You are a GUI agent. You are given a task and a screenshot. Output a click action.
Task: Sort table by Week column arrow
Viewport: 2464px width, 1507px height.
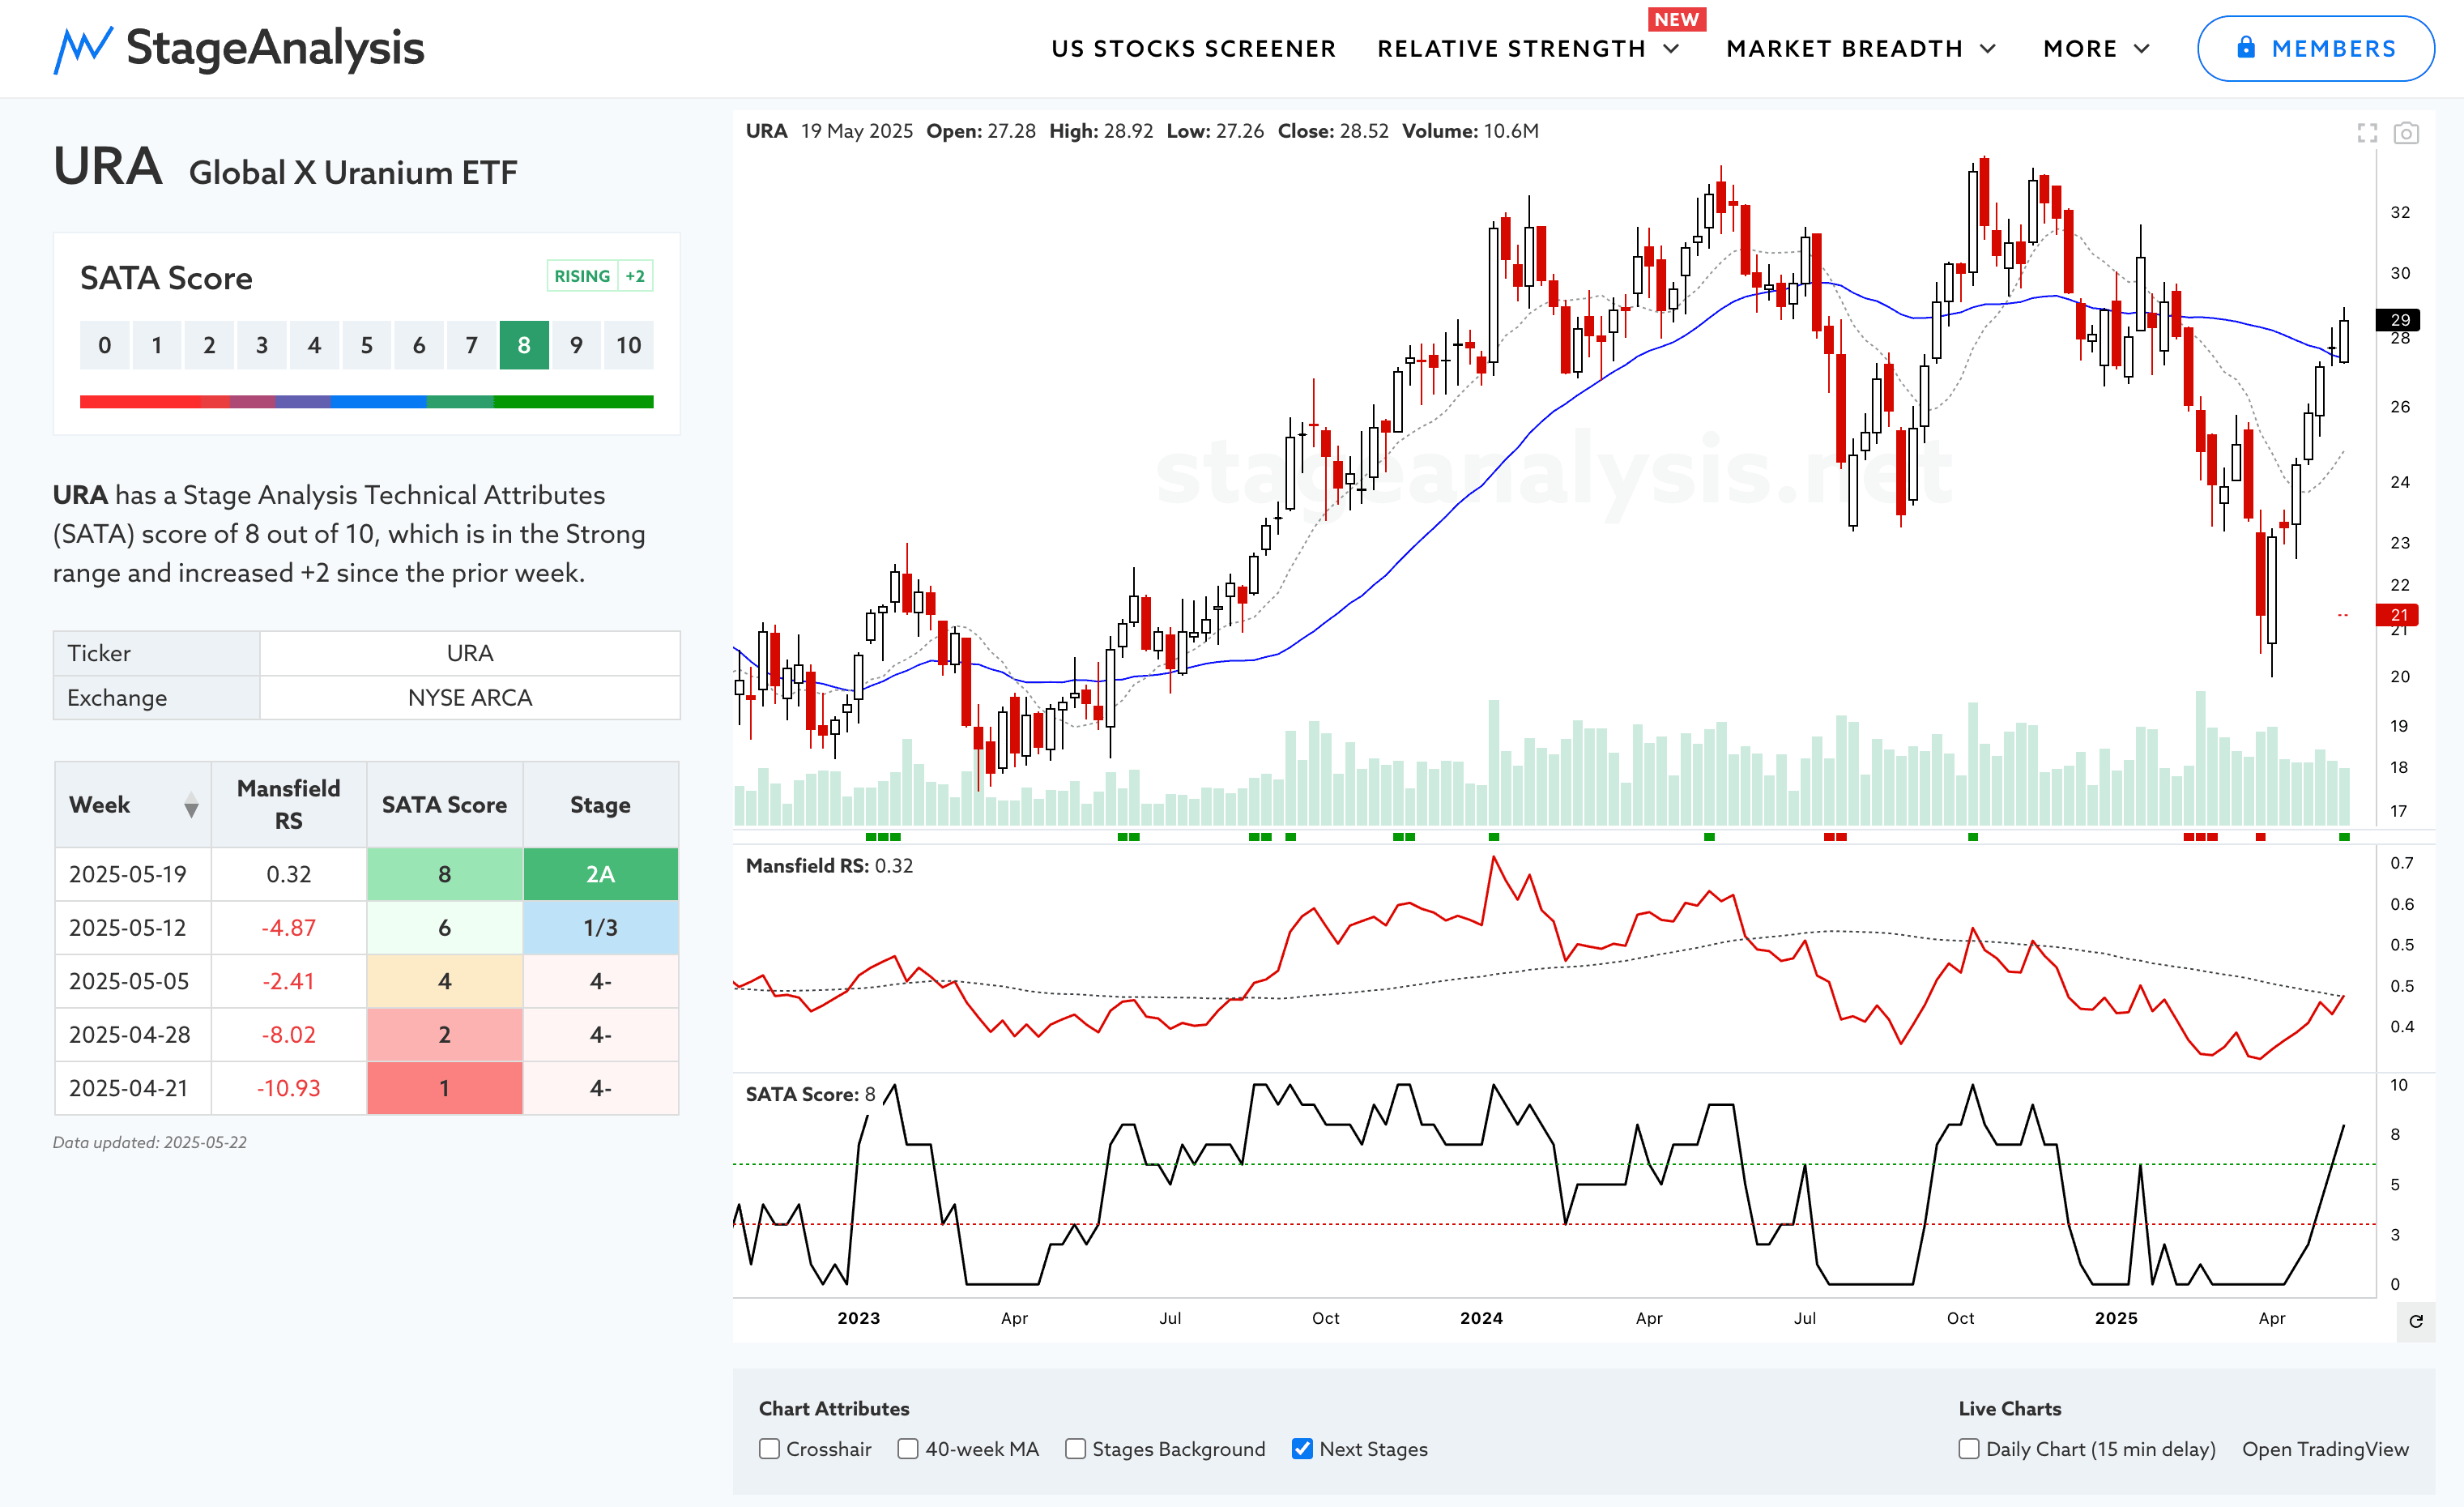[191, 805]
